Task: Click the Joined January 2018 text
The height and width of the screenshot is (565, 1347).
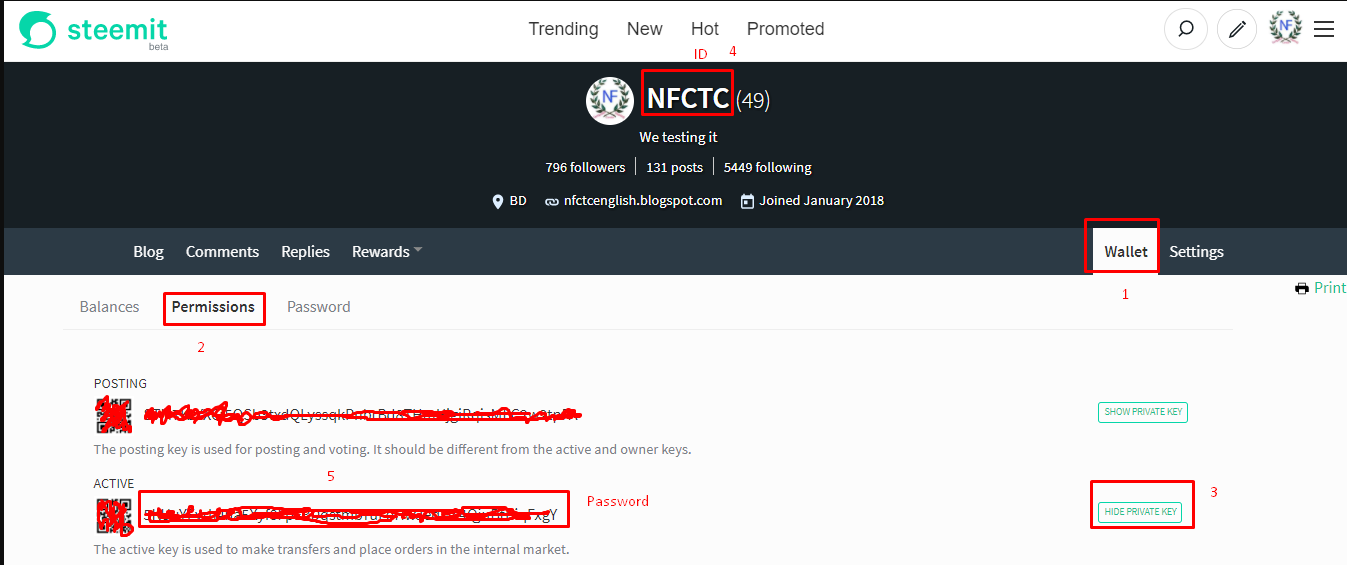Action: [821, 201]
